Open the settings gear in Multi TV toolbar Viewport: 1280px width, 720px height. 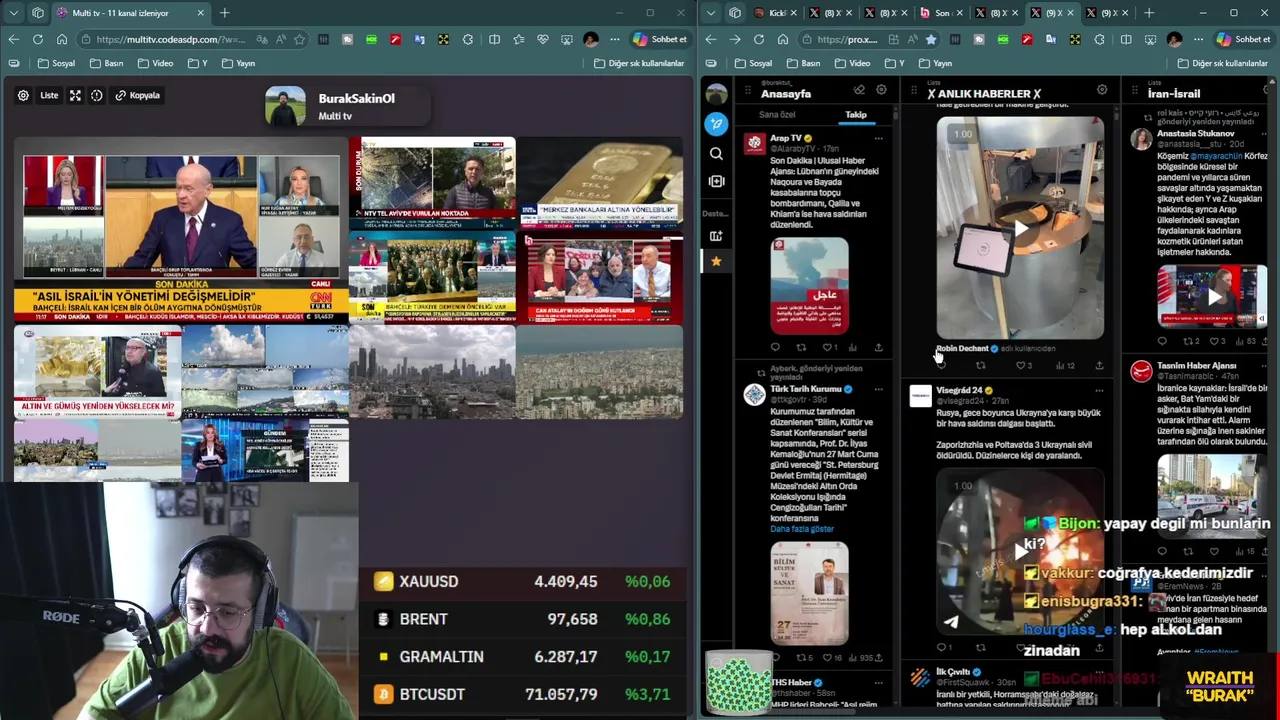click(23, 95)
